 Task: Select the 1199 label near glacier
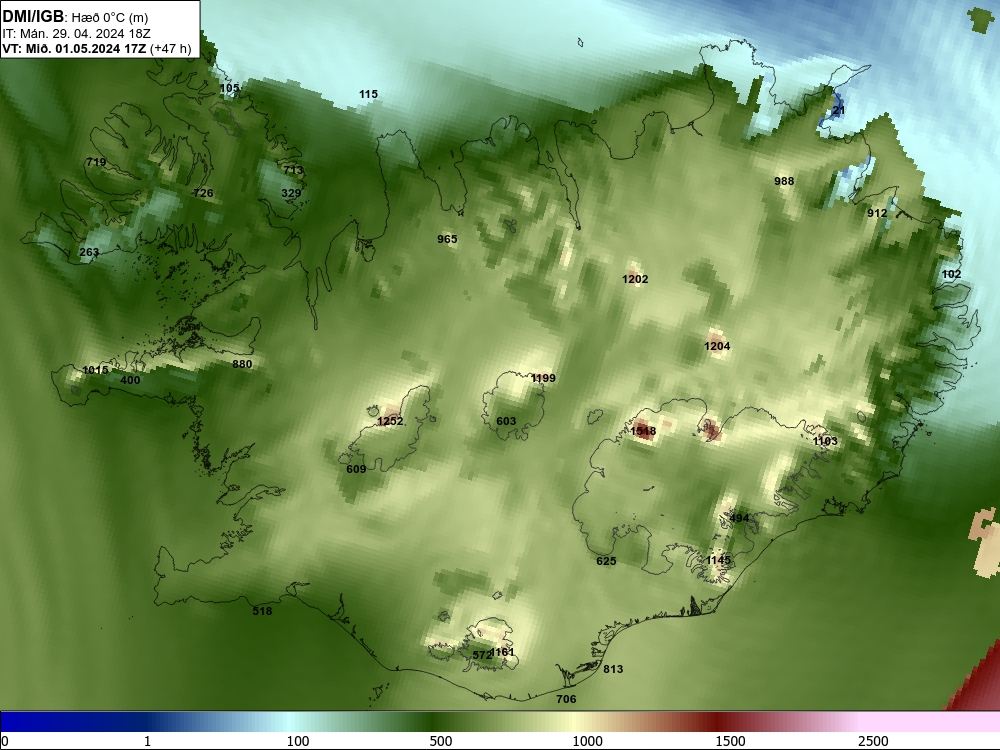click(543, 378)
